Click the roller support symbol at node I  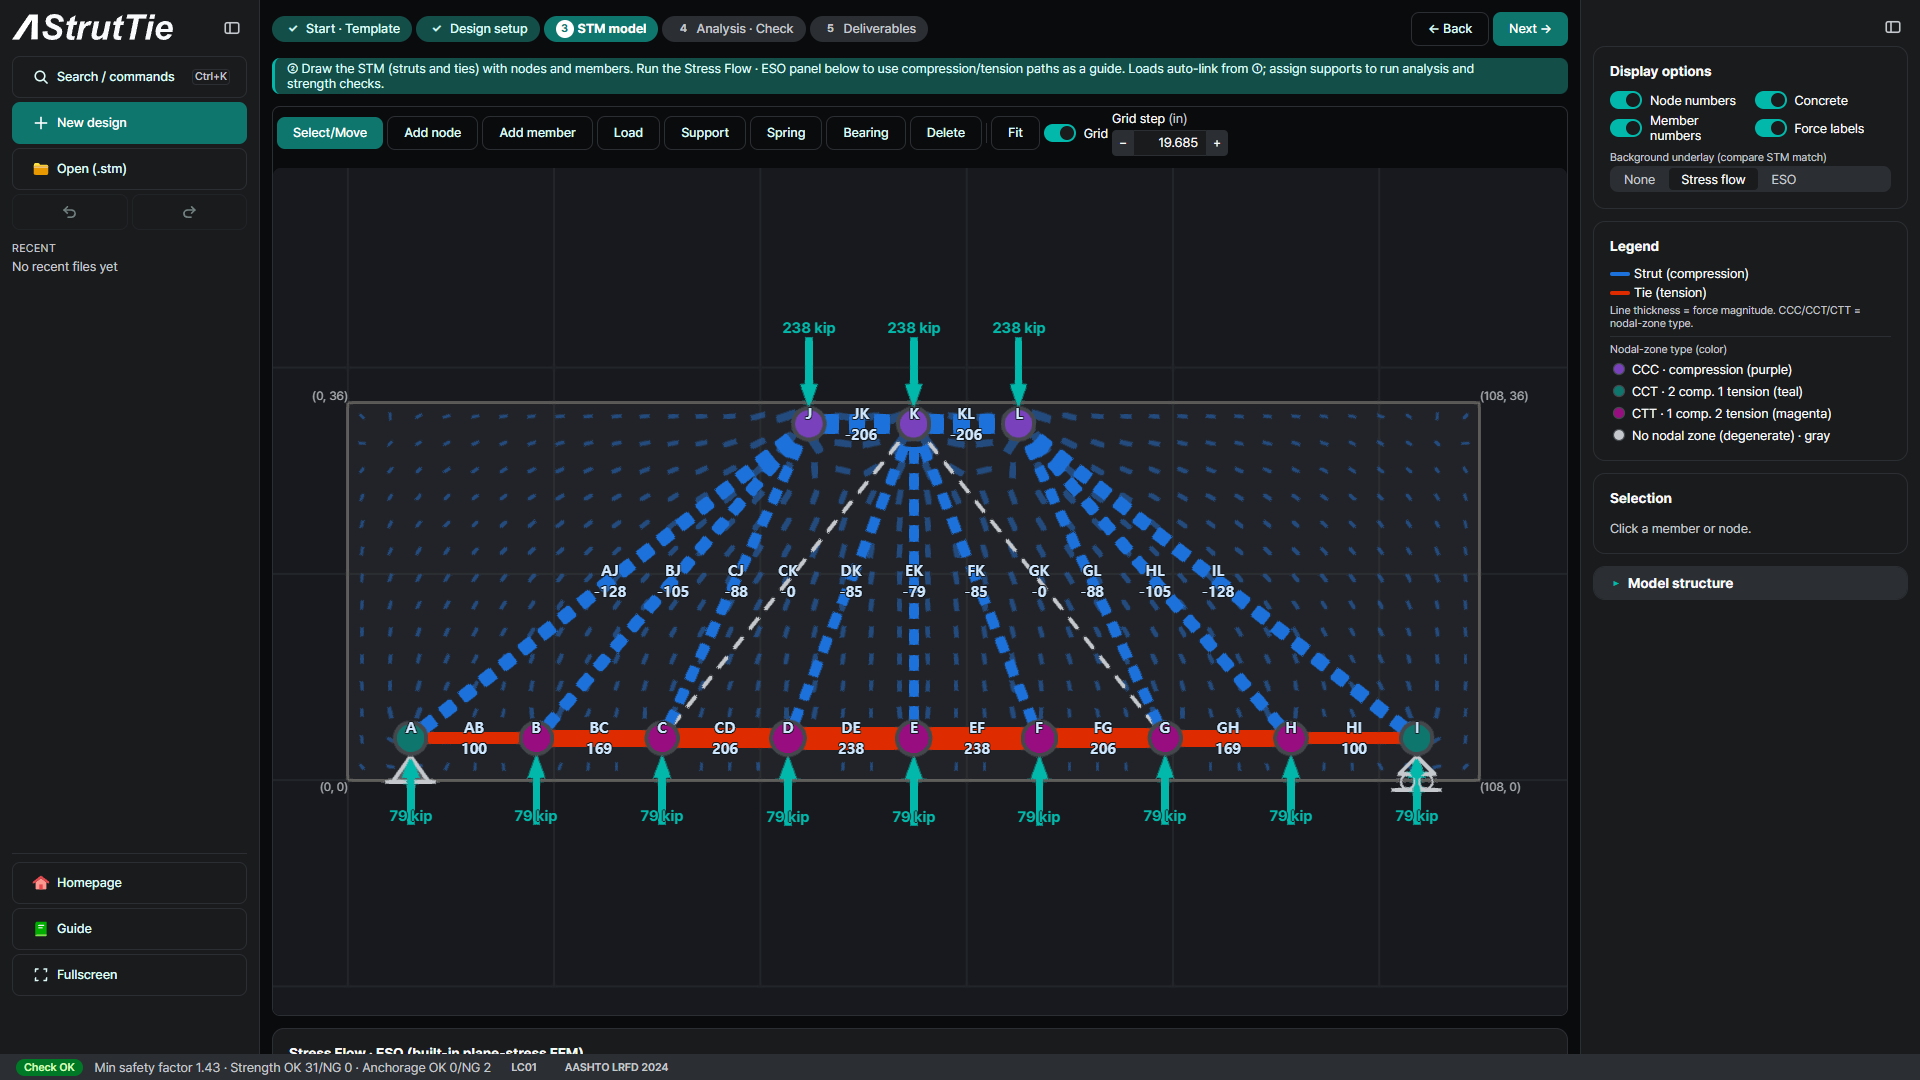point(1416,776)
